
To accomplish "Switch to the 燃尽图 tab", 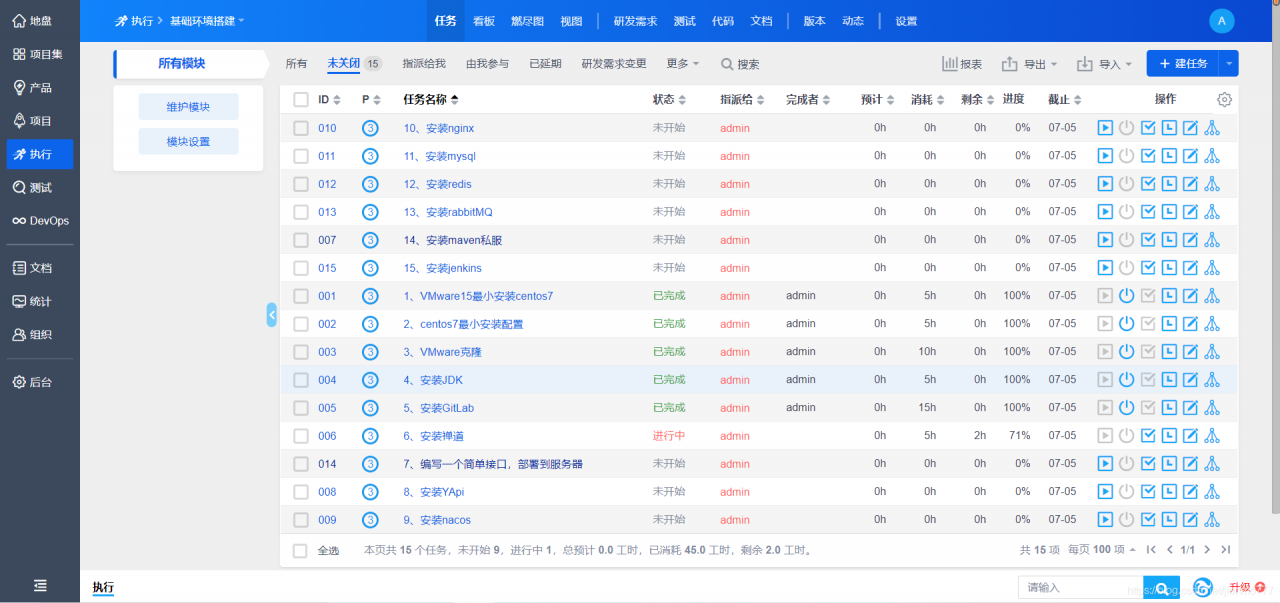I will point(527,21).
